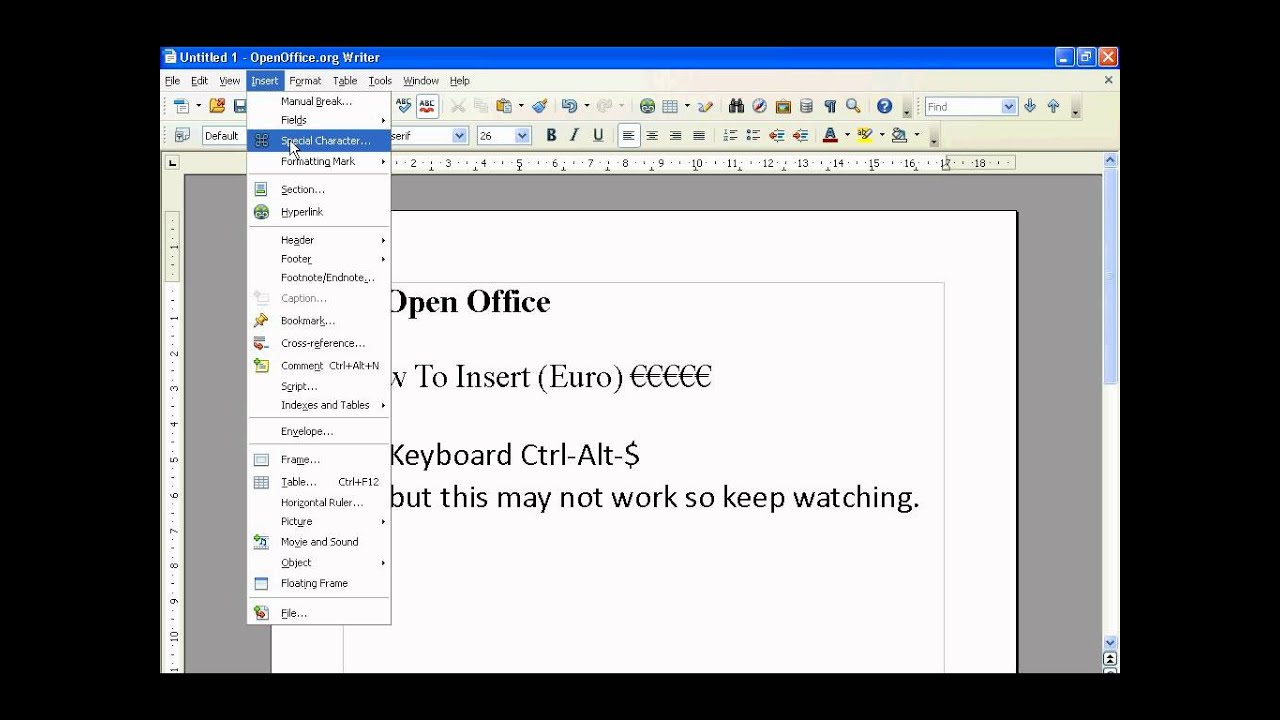Click the Find & Replace binoculars icon
The image size is (1280, 720).
pyautogui.click(x=736, y=106)
